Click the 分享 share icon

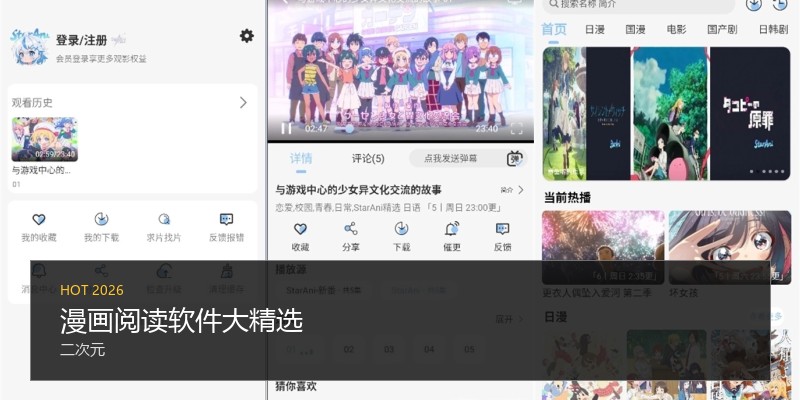(351, 229)
